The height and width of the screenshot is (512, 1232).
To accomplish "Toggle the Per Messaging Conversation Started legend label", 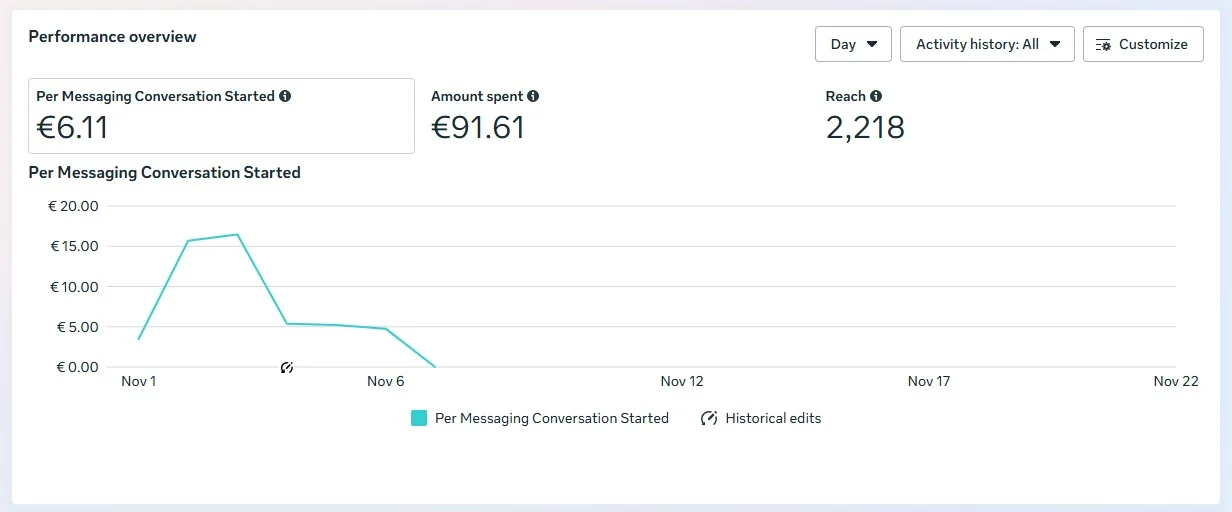I will [x=551, y=419].
